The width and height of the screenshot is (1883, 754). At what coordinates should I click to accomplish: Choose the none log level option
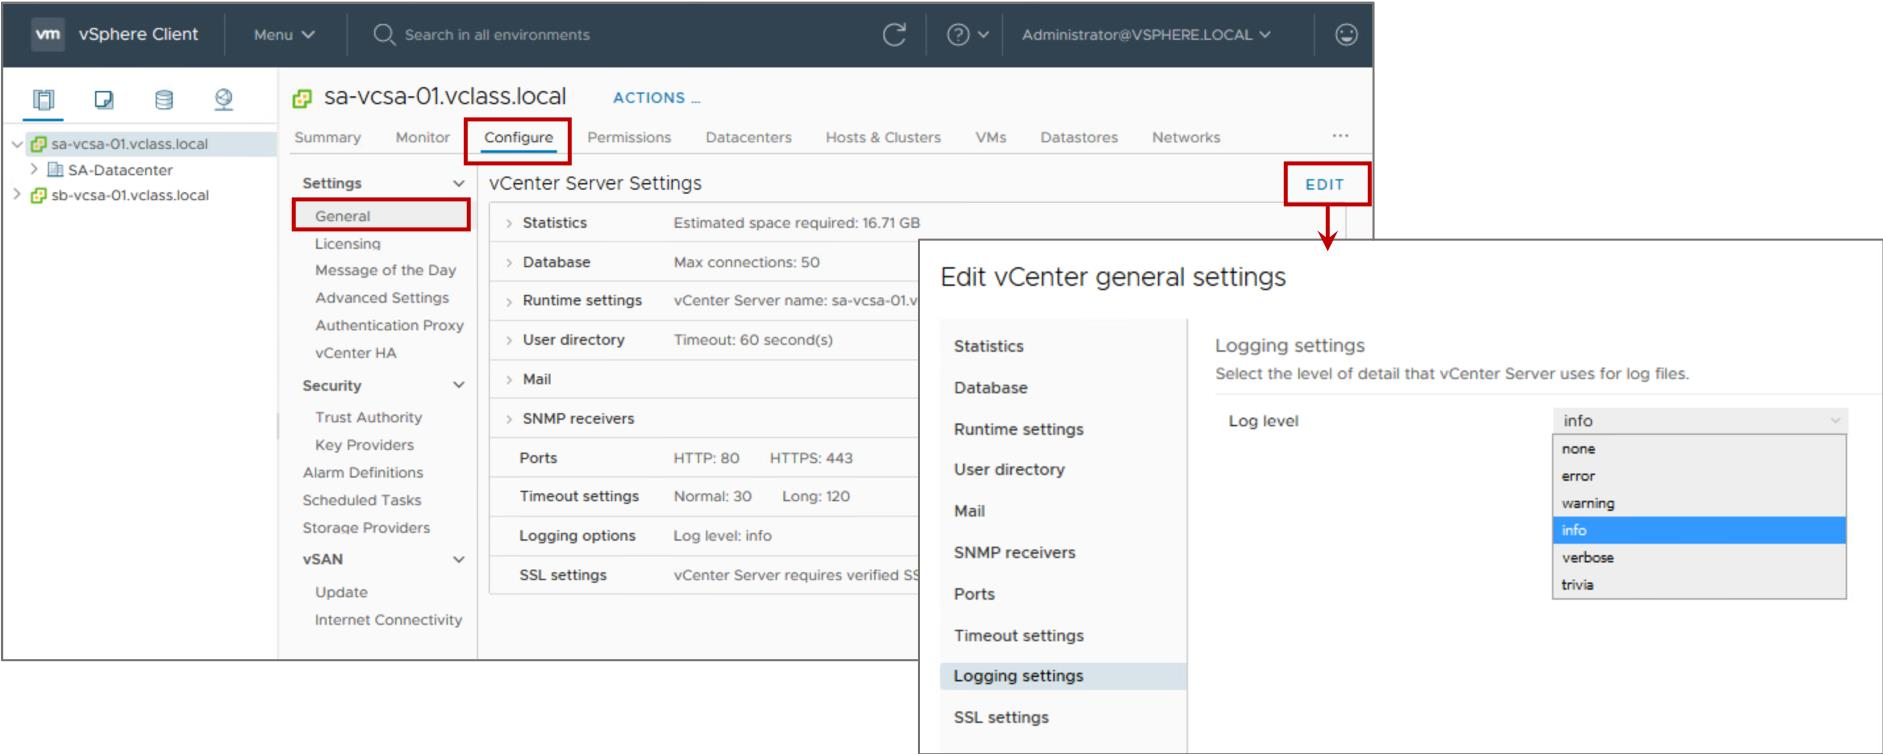1698,449
